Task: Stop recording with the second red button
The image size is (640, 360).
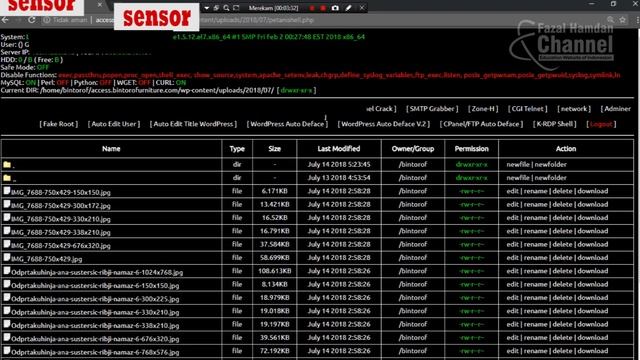Action: pyautogui.click(x=323, y=8)
